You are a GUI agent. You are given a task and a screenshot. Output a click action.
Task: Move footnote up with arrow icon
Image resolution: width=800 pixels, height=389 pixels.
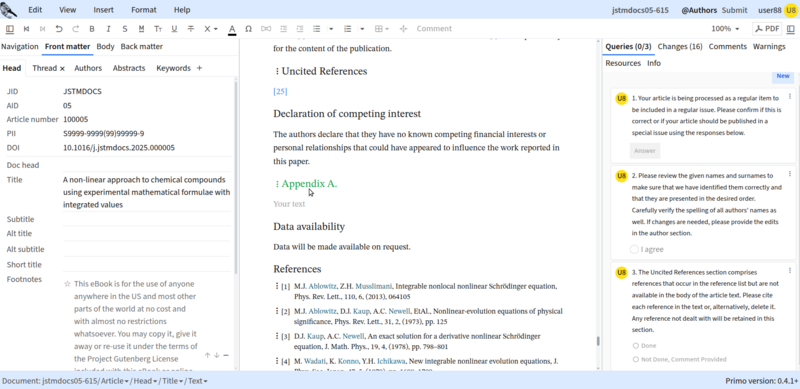click(x=208, y=355)
